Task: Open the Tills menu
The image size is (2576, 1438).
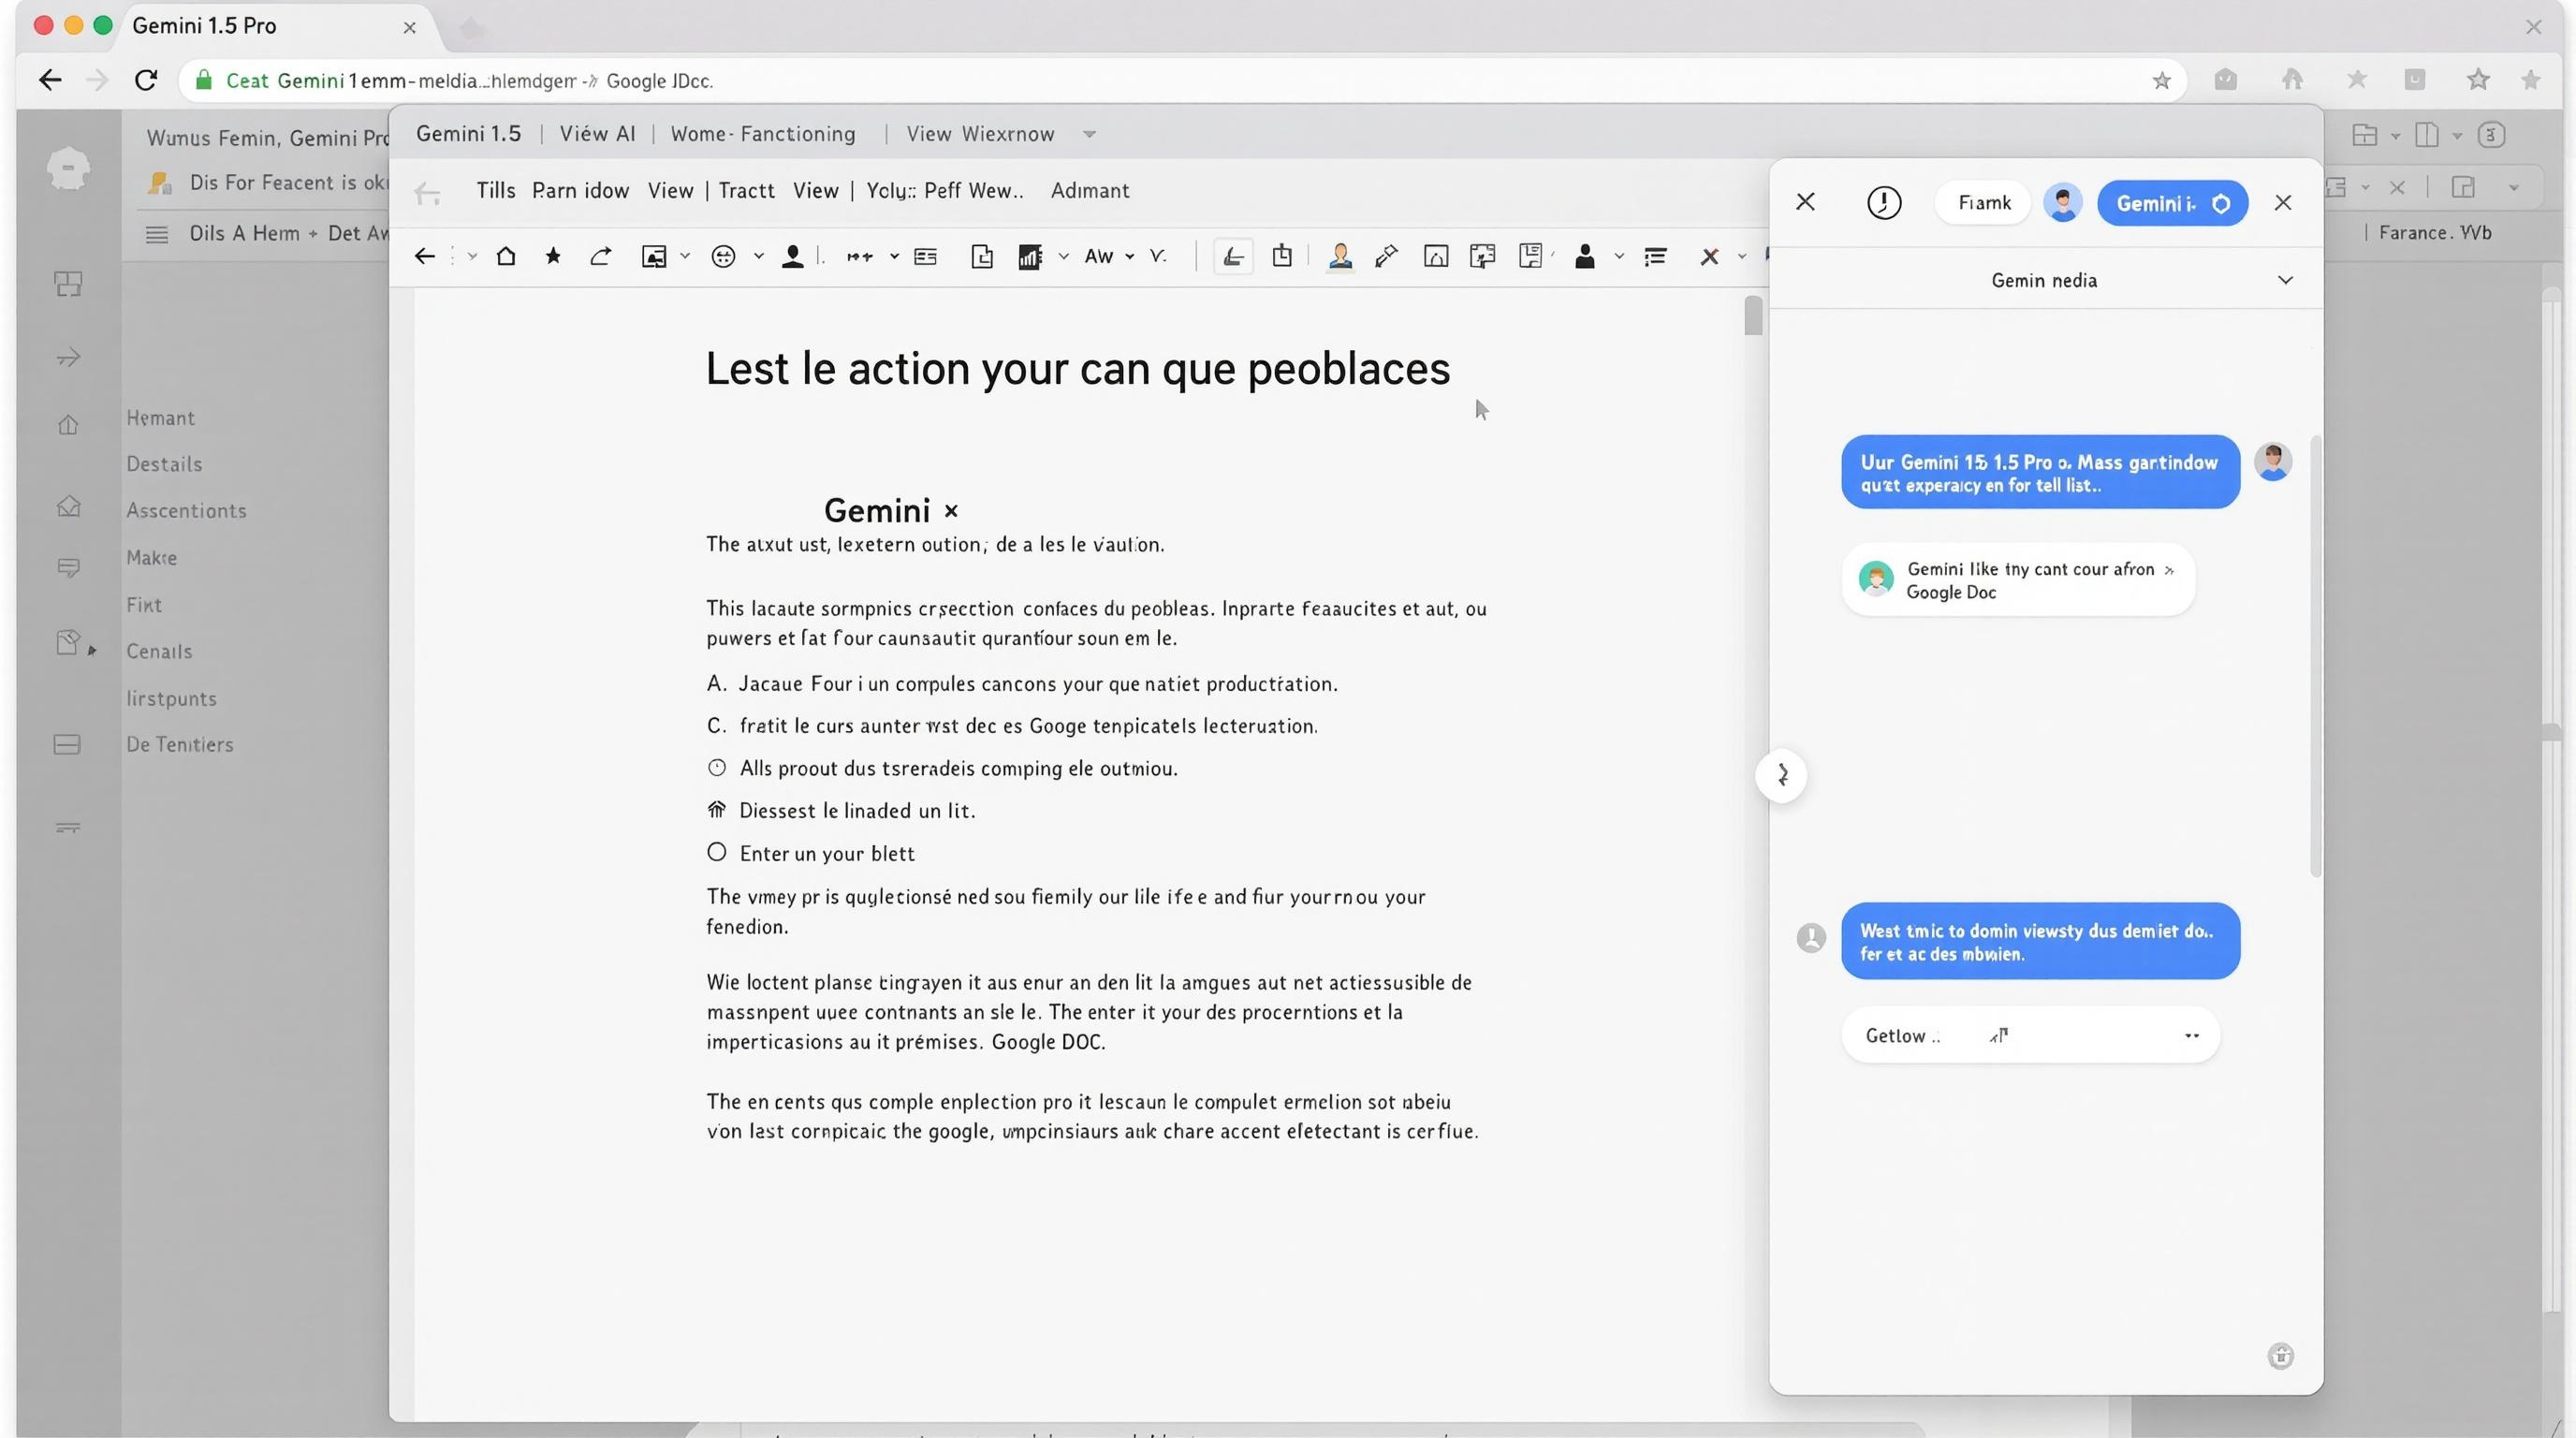Action: click(x=495, y=191)
